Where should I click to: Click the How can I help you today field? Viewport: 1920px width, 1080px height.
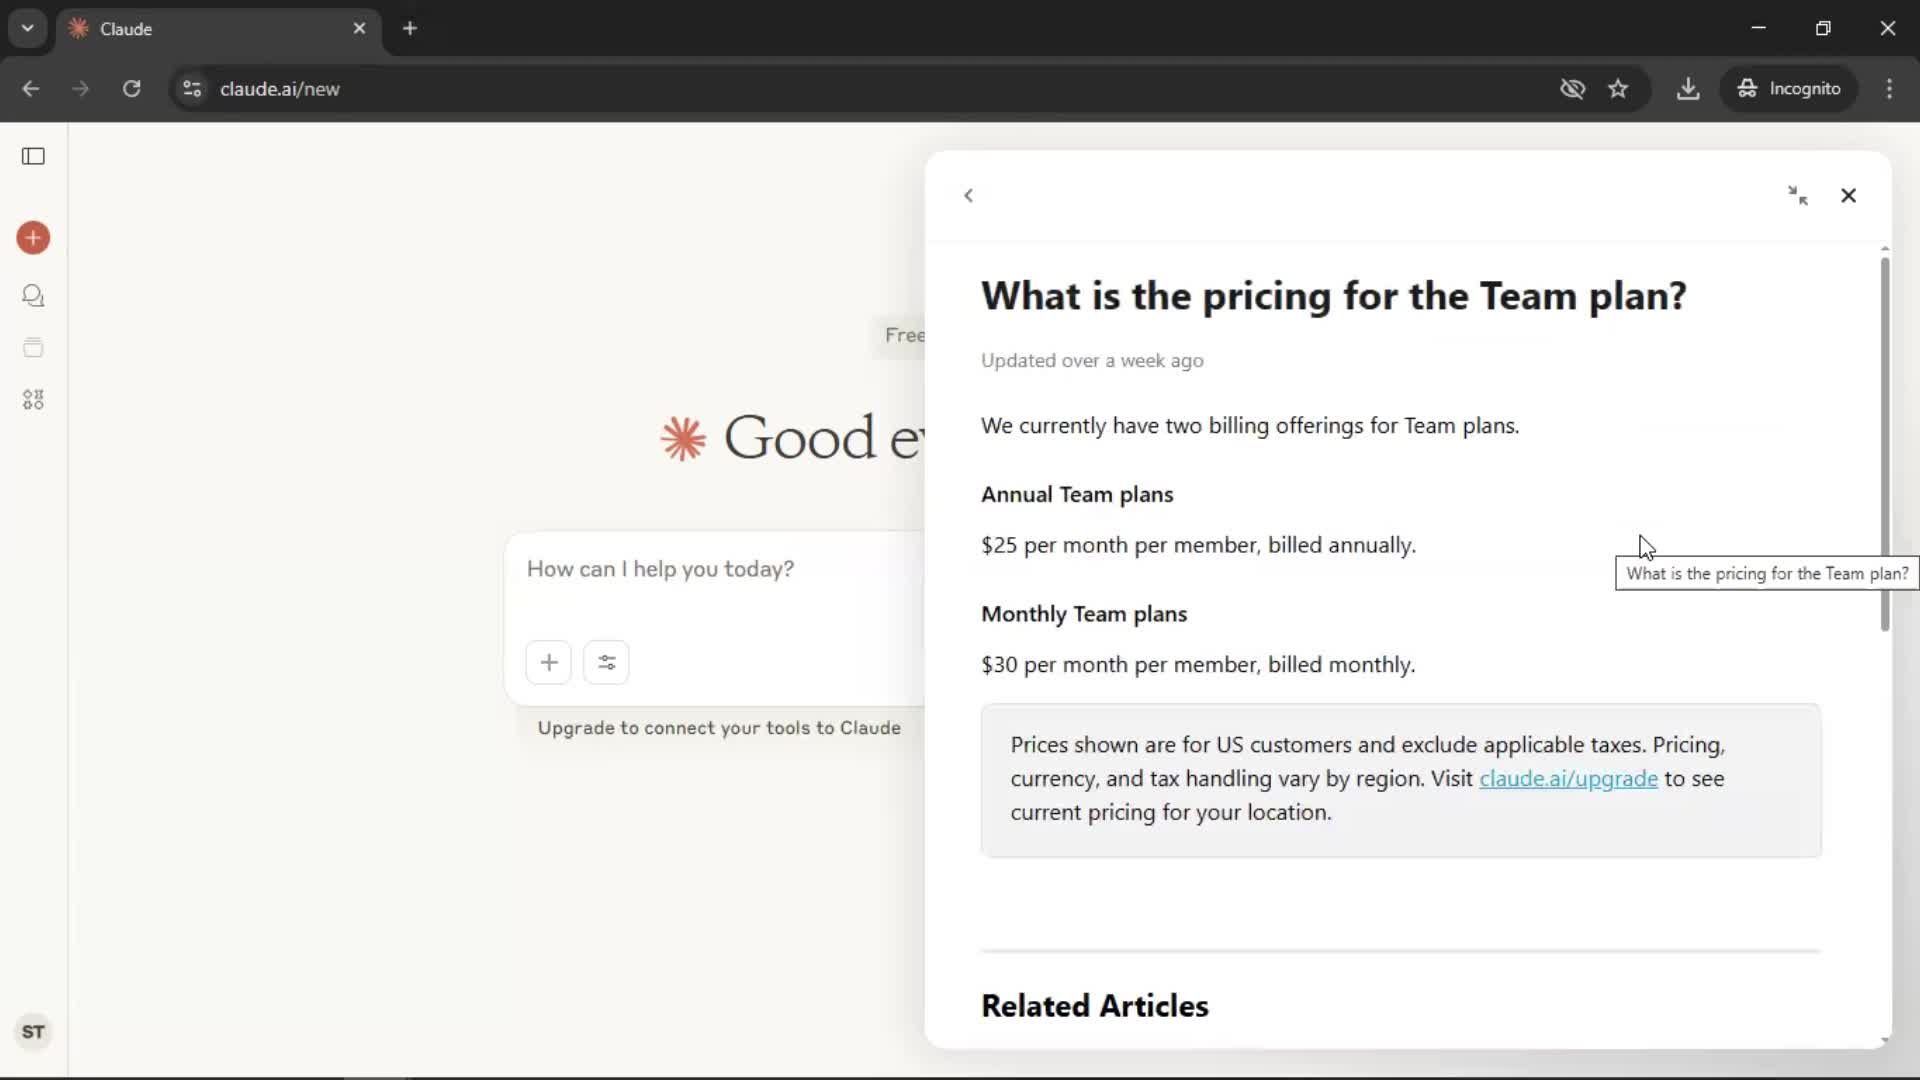(x=715, y=569)
